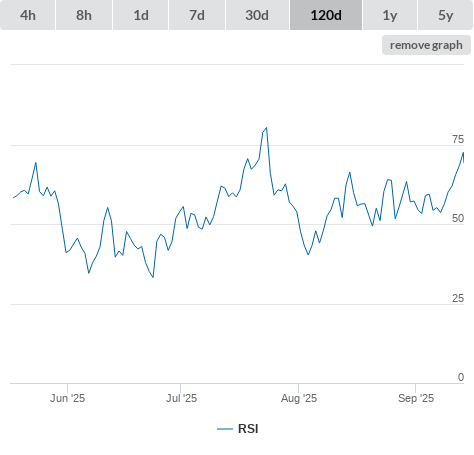This screenshot has width=474, height=455.
Task: Click the RSI peak above 75 in late July
Action: [266, 128]
